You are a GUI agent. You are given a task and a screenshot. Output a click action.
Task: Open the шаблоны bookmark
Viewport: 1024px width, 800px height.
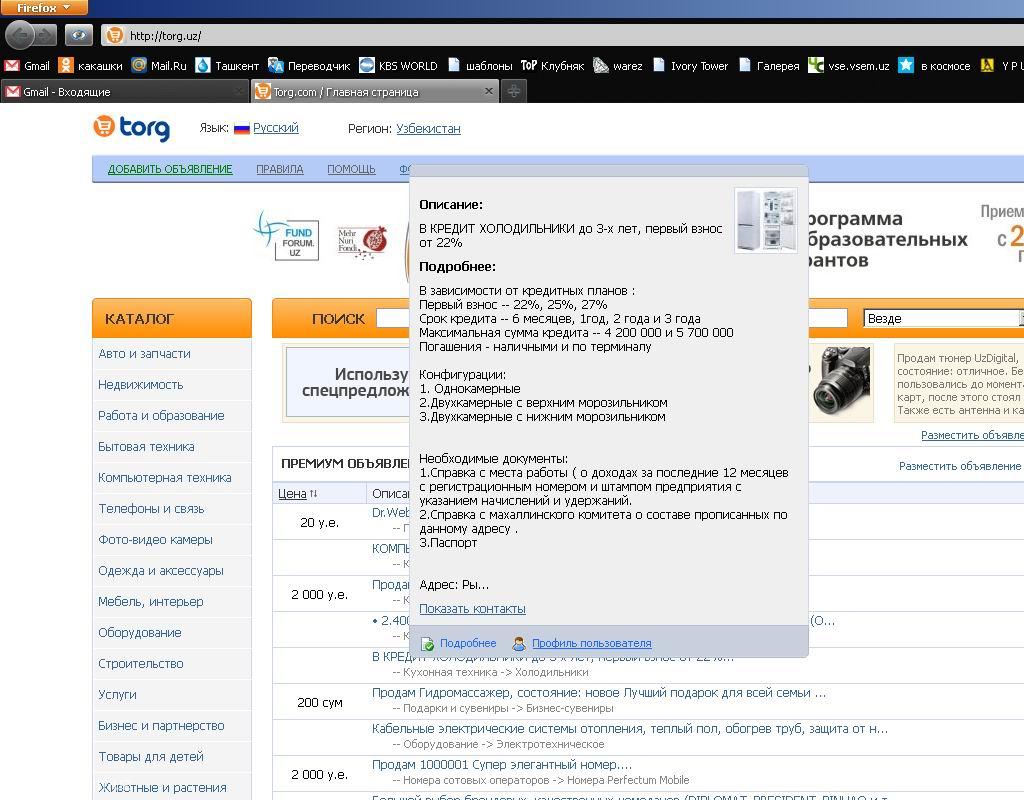(480, 65)
